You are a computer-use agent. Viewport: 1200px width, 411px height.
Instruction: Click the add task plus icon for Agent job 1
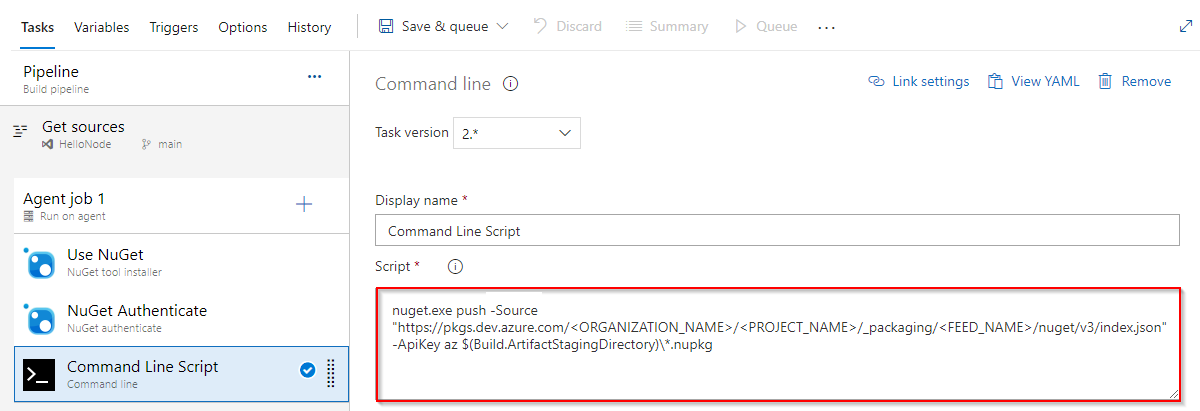[304, 204]
